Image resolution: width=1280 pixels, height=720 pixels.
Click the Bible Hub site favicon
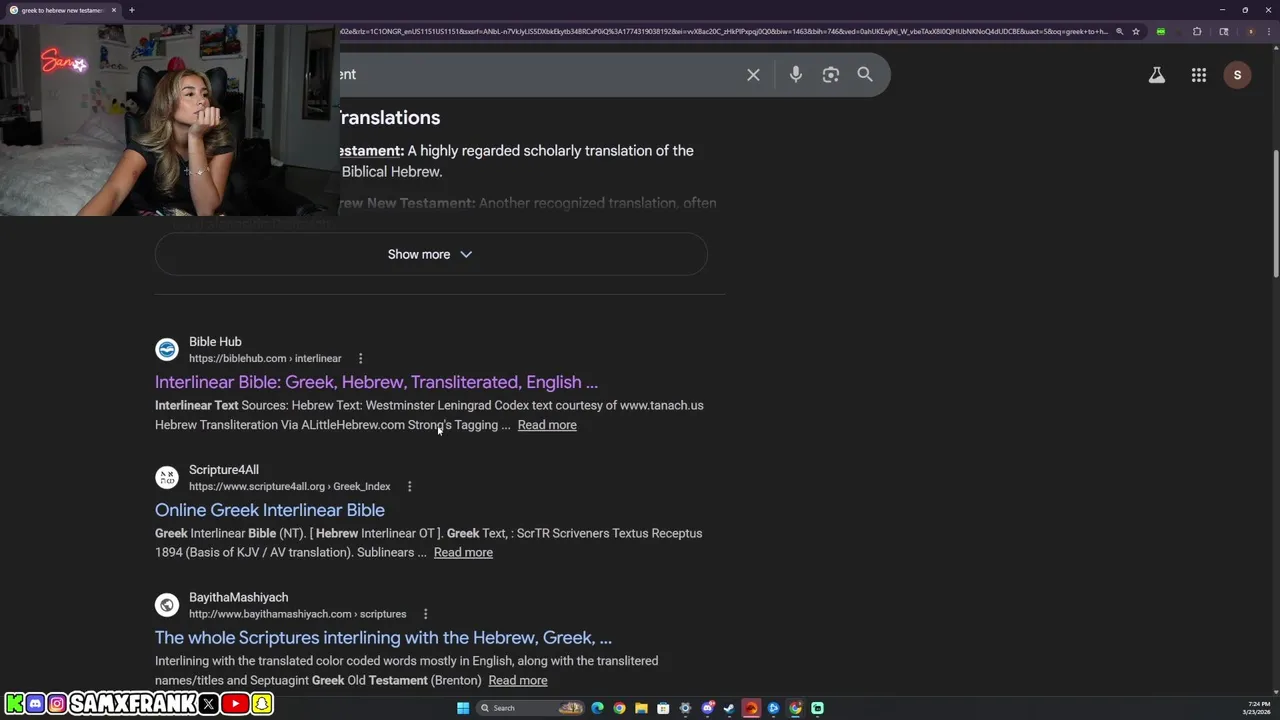tap(167, 350)
